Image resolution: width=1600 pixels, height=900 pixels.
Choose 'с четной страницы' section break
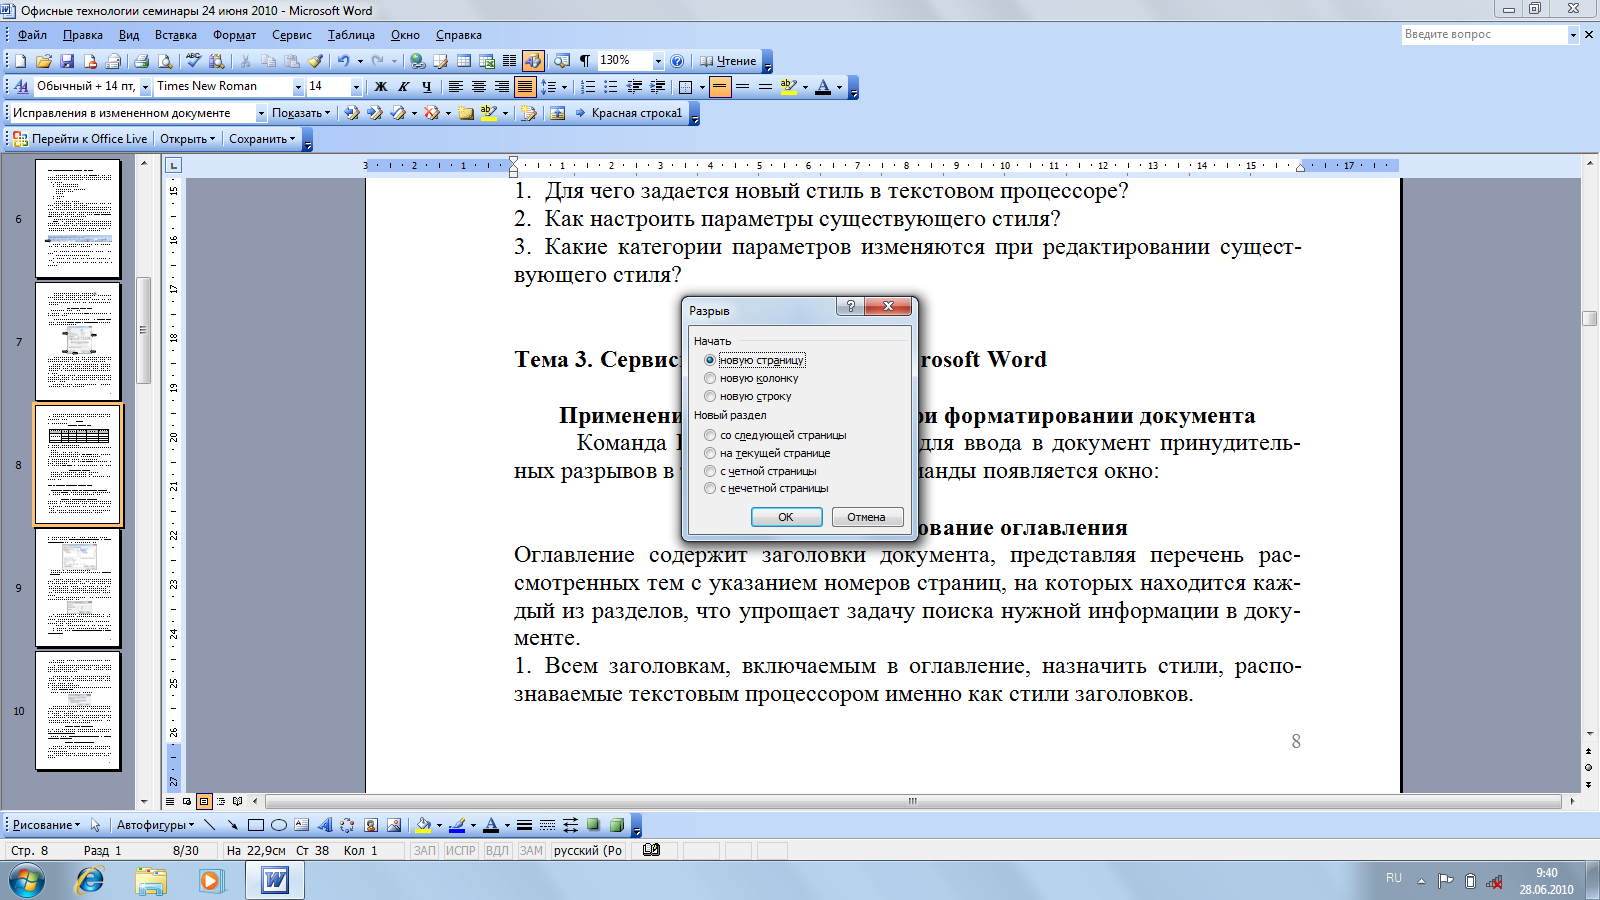(x=761, y=471)
